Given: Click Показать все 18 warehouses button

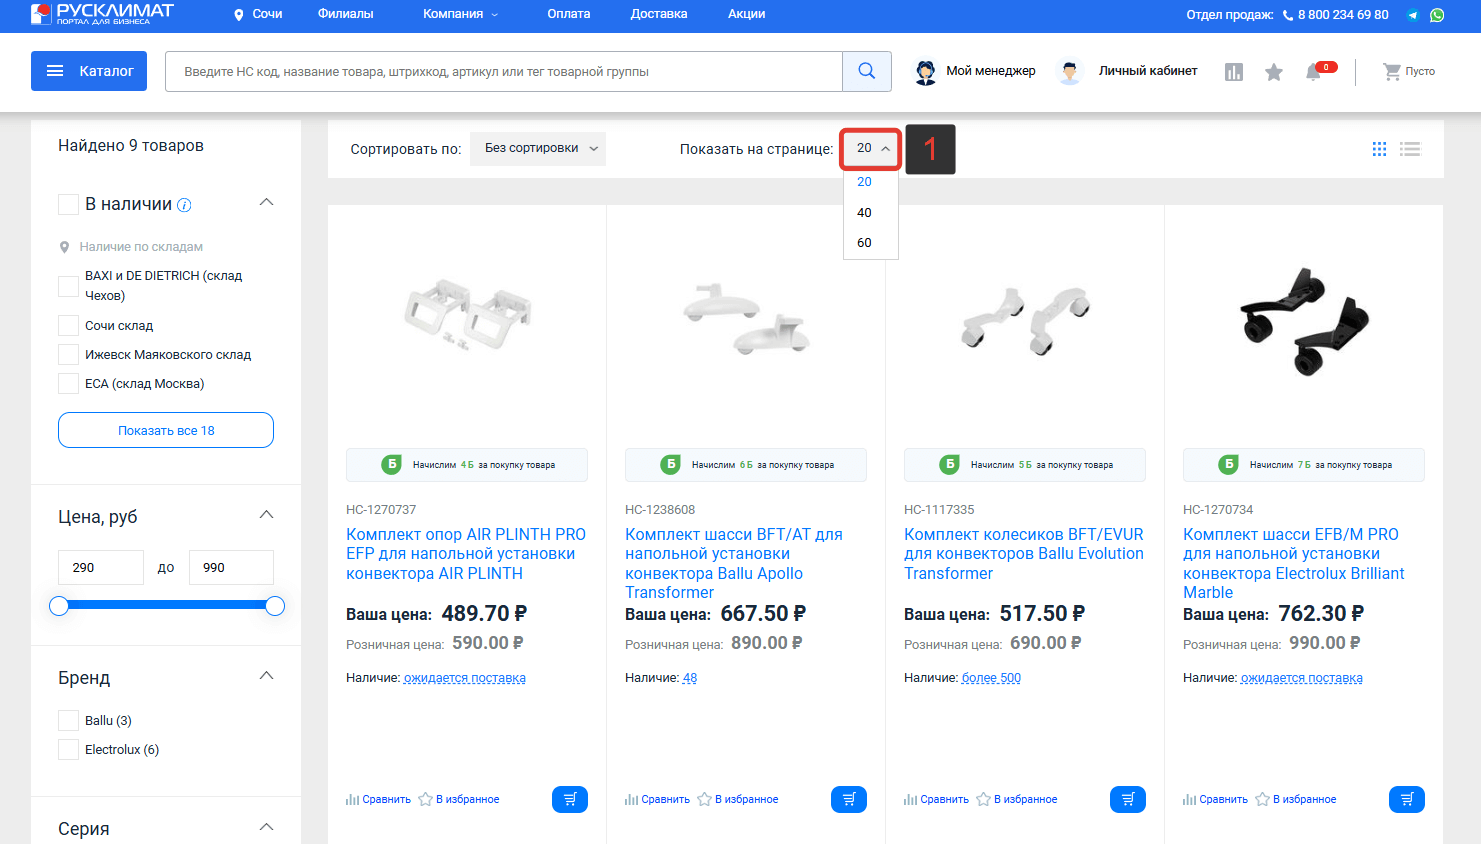Looking at the screenshot, I should pos(166,430).
